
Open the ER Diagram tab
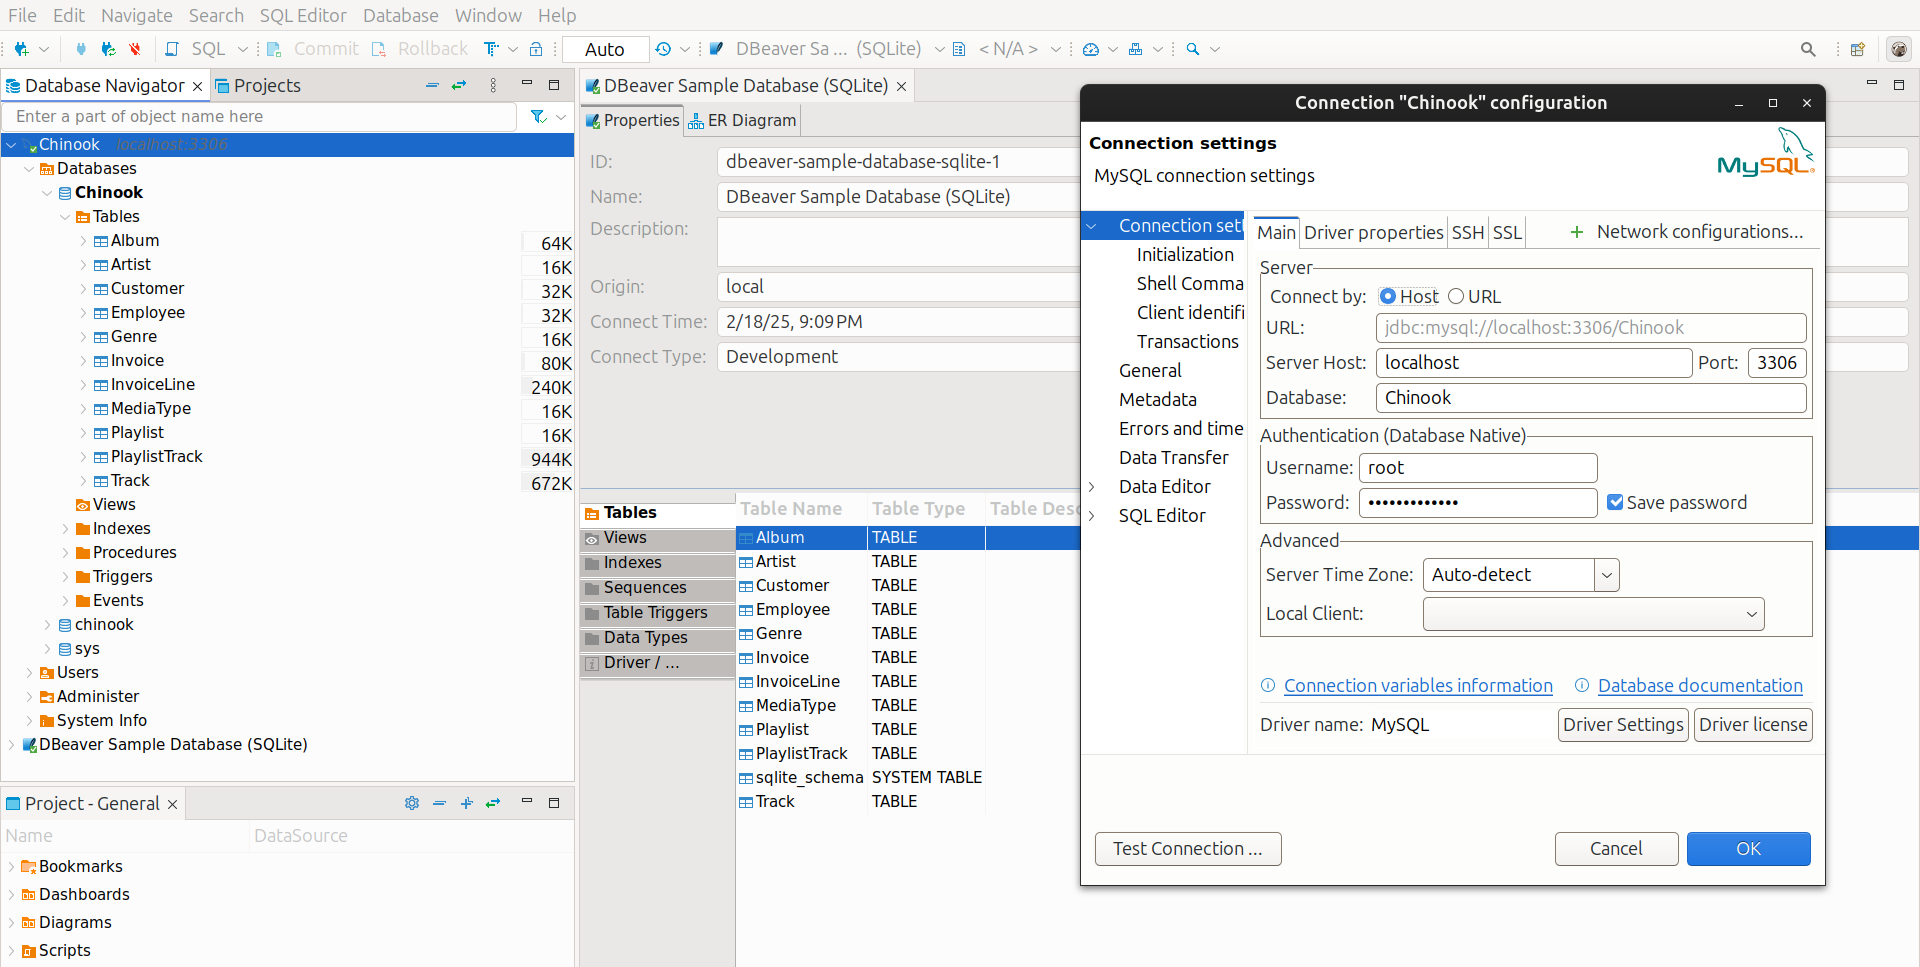[742, 121]
